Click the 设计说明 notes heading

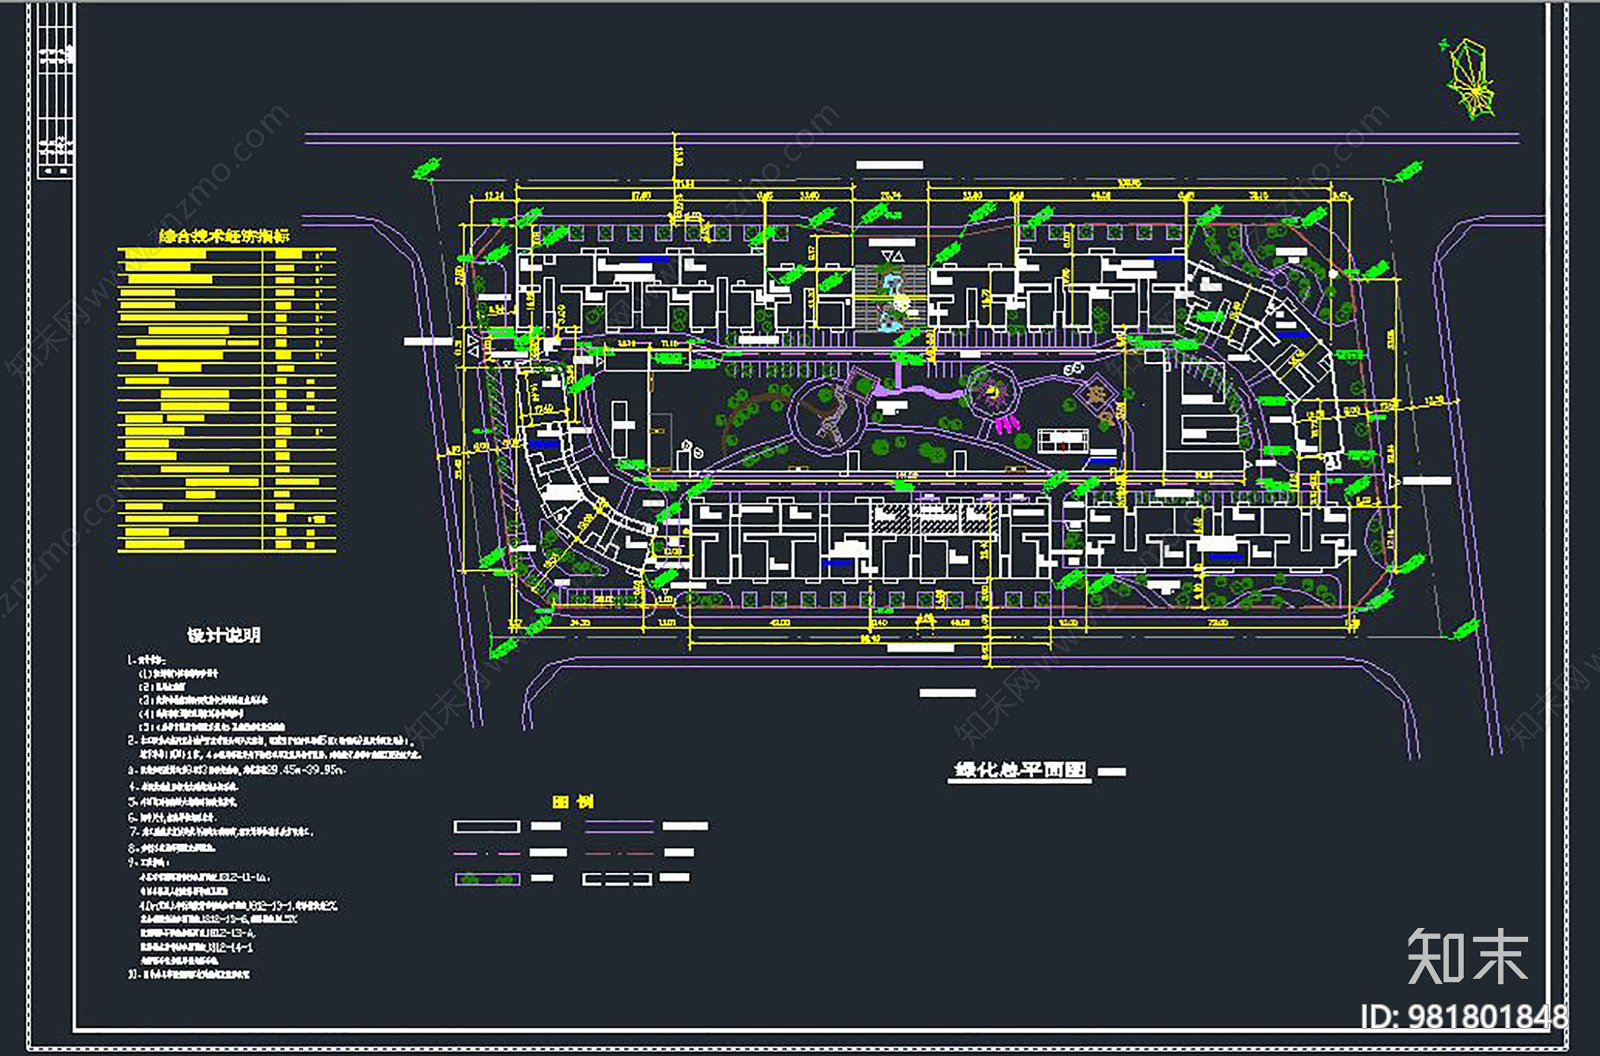pyautogui.click(x=224, y=635)
